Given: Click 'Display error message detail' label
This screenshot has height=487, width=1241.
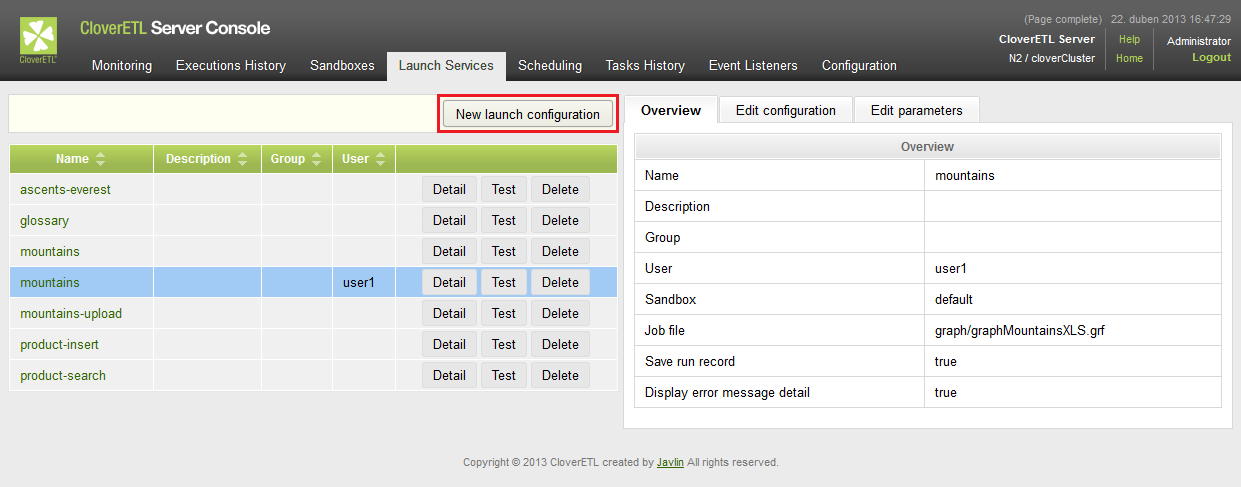Looking at the screenshot, I should 727,392.
